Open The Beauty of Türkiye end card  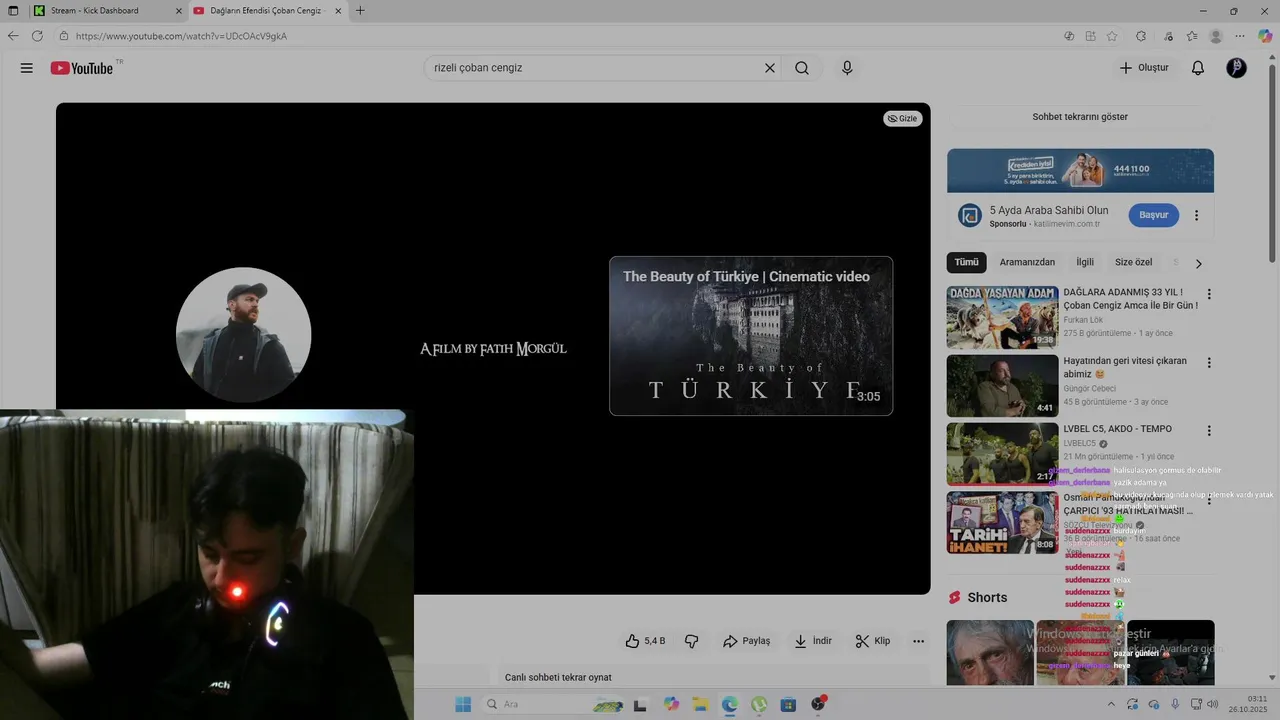[751, 336]
